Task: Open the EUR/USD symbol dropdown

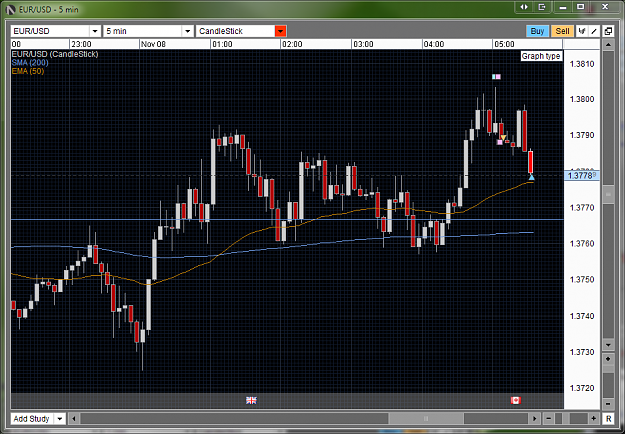Action: tap(95, 31)
